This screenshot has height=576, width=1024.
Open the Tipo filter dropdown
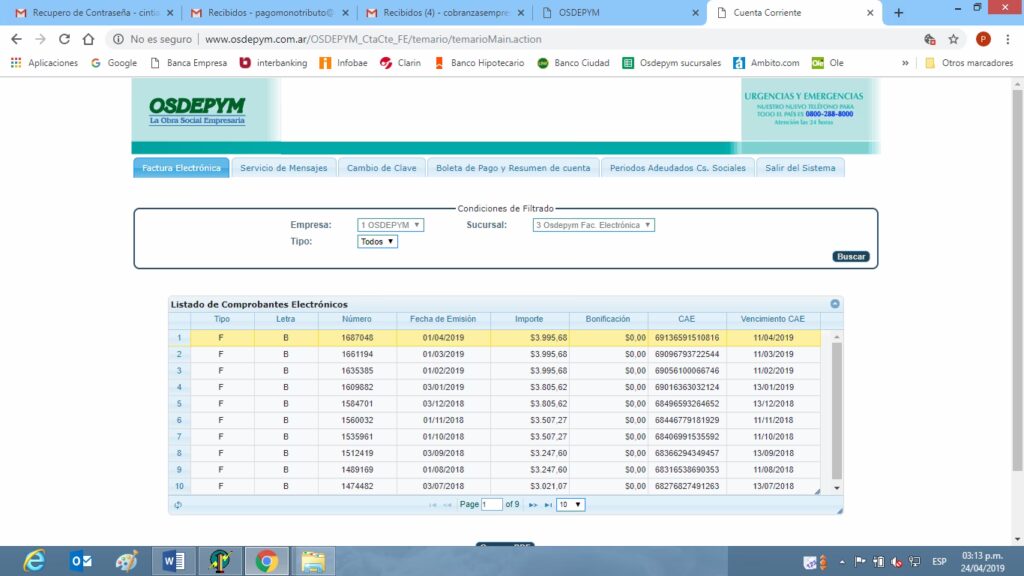[378, 242]
